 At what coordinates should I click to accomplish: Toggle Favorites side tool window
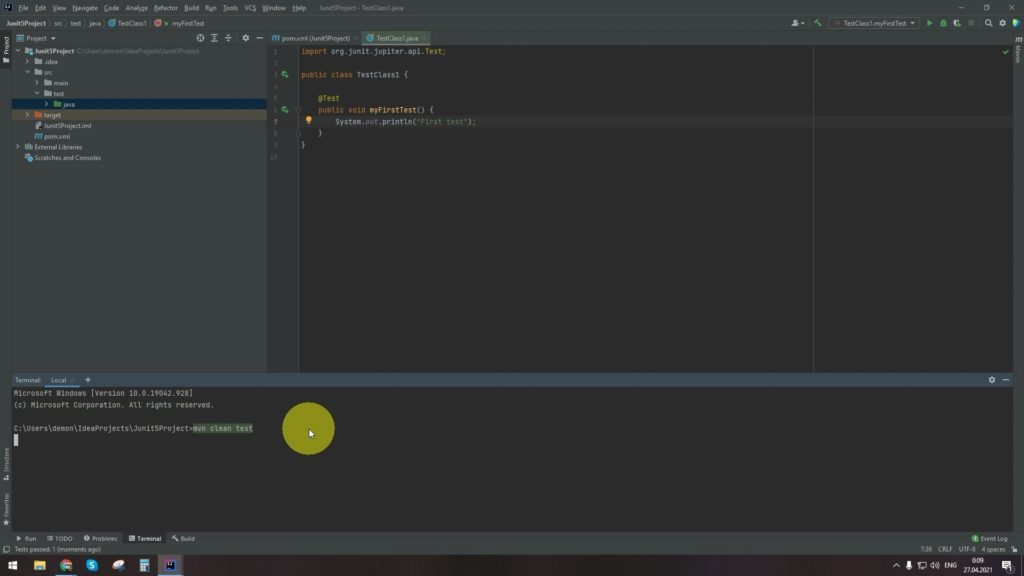pos(6,509)
